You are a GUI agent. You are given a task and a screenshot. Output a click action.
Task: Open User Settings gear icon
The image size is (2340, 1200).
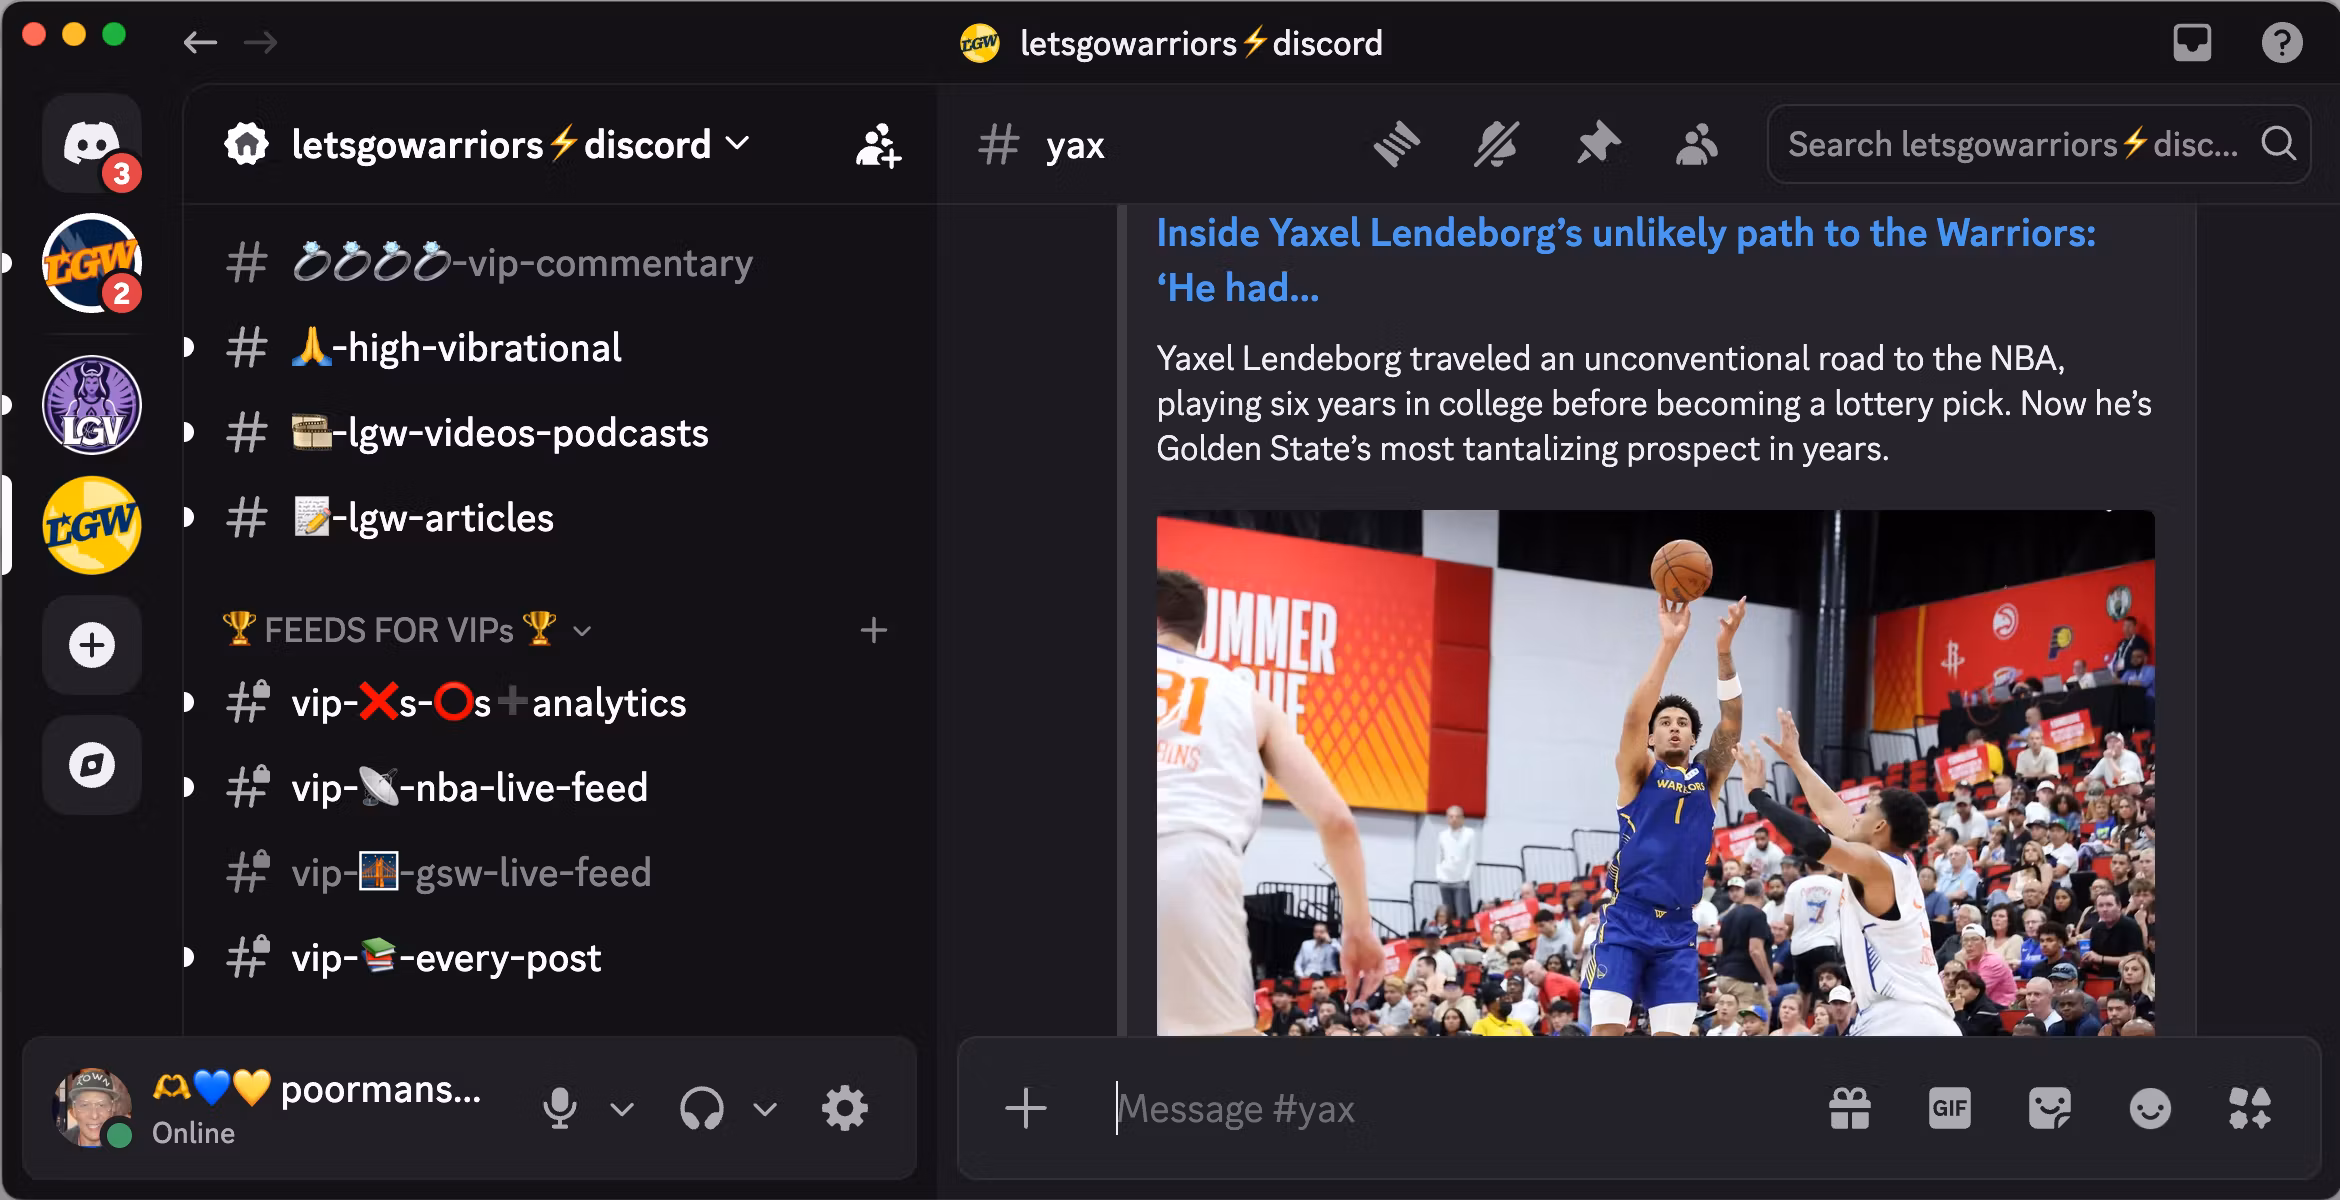(x=845, y=1108)
